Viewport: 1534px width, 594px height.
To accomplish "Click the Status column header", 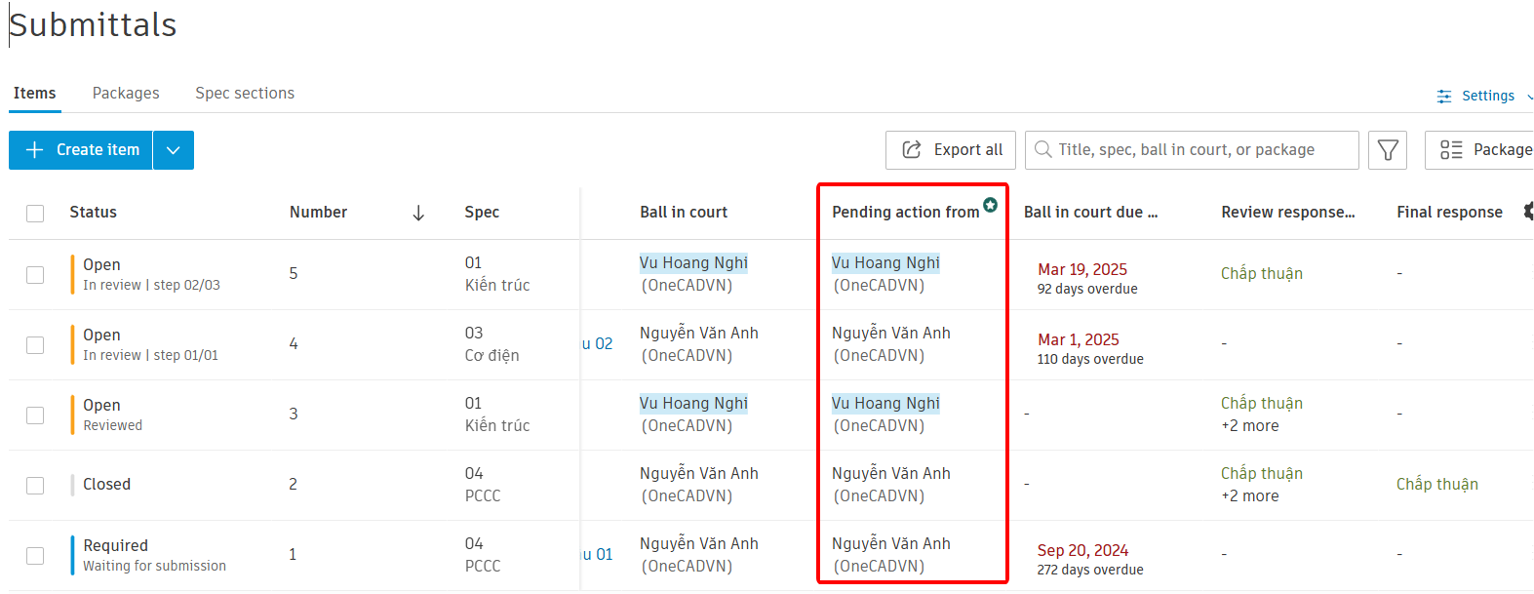I will click(93, 212).
